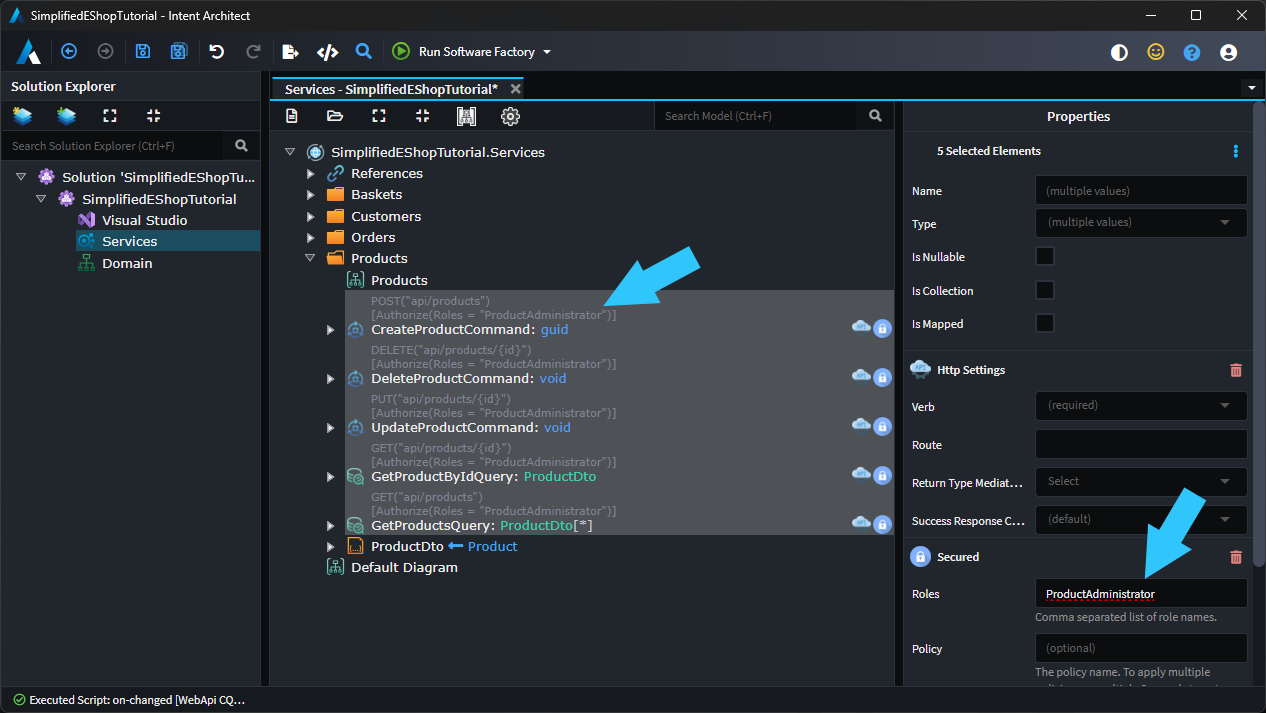The height and width of the screenshot is (713, 1266).
Task: Open the Verb dropdown
Action: [x=1141, y=406]
